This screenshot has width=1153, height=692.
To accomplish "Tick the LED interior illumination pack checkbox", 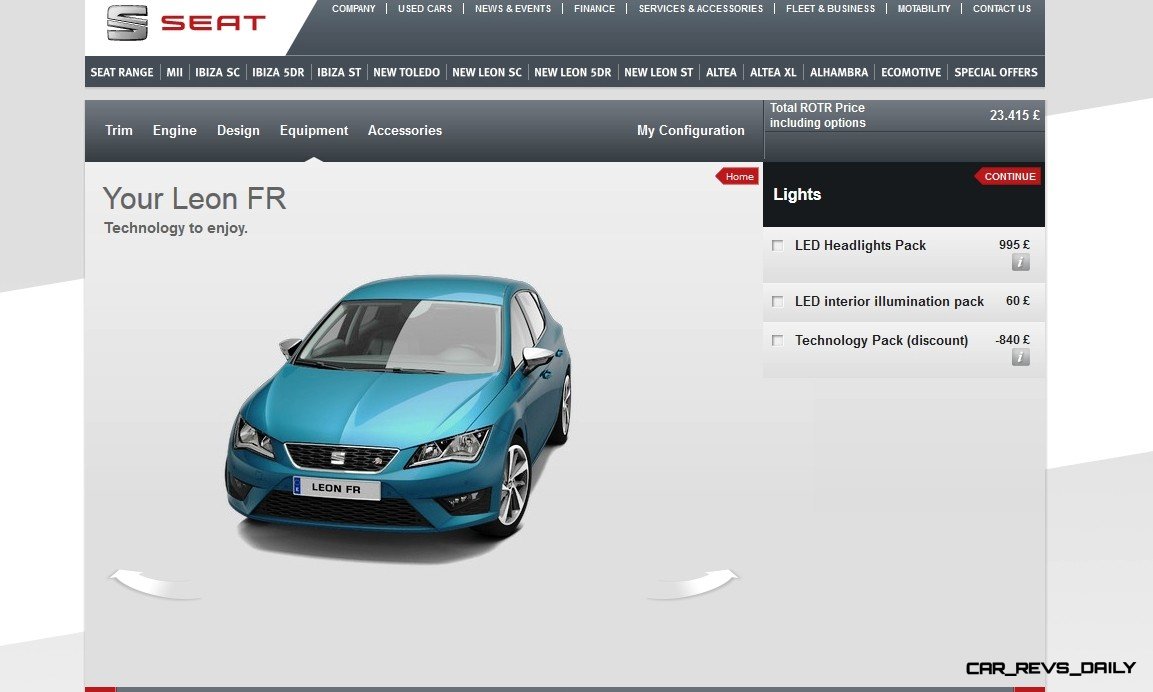I will (777, 302).
